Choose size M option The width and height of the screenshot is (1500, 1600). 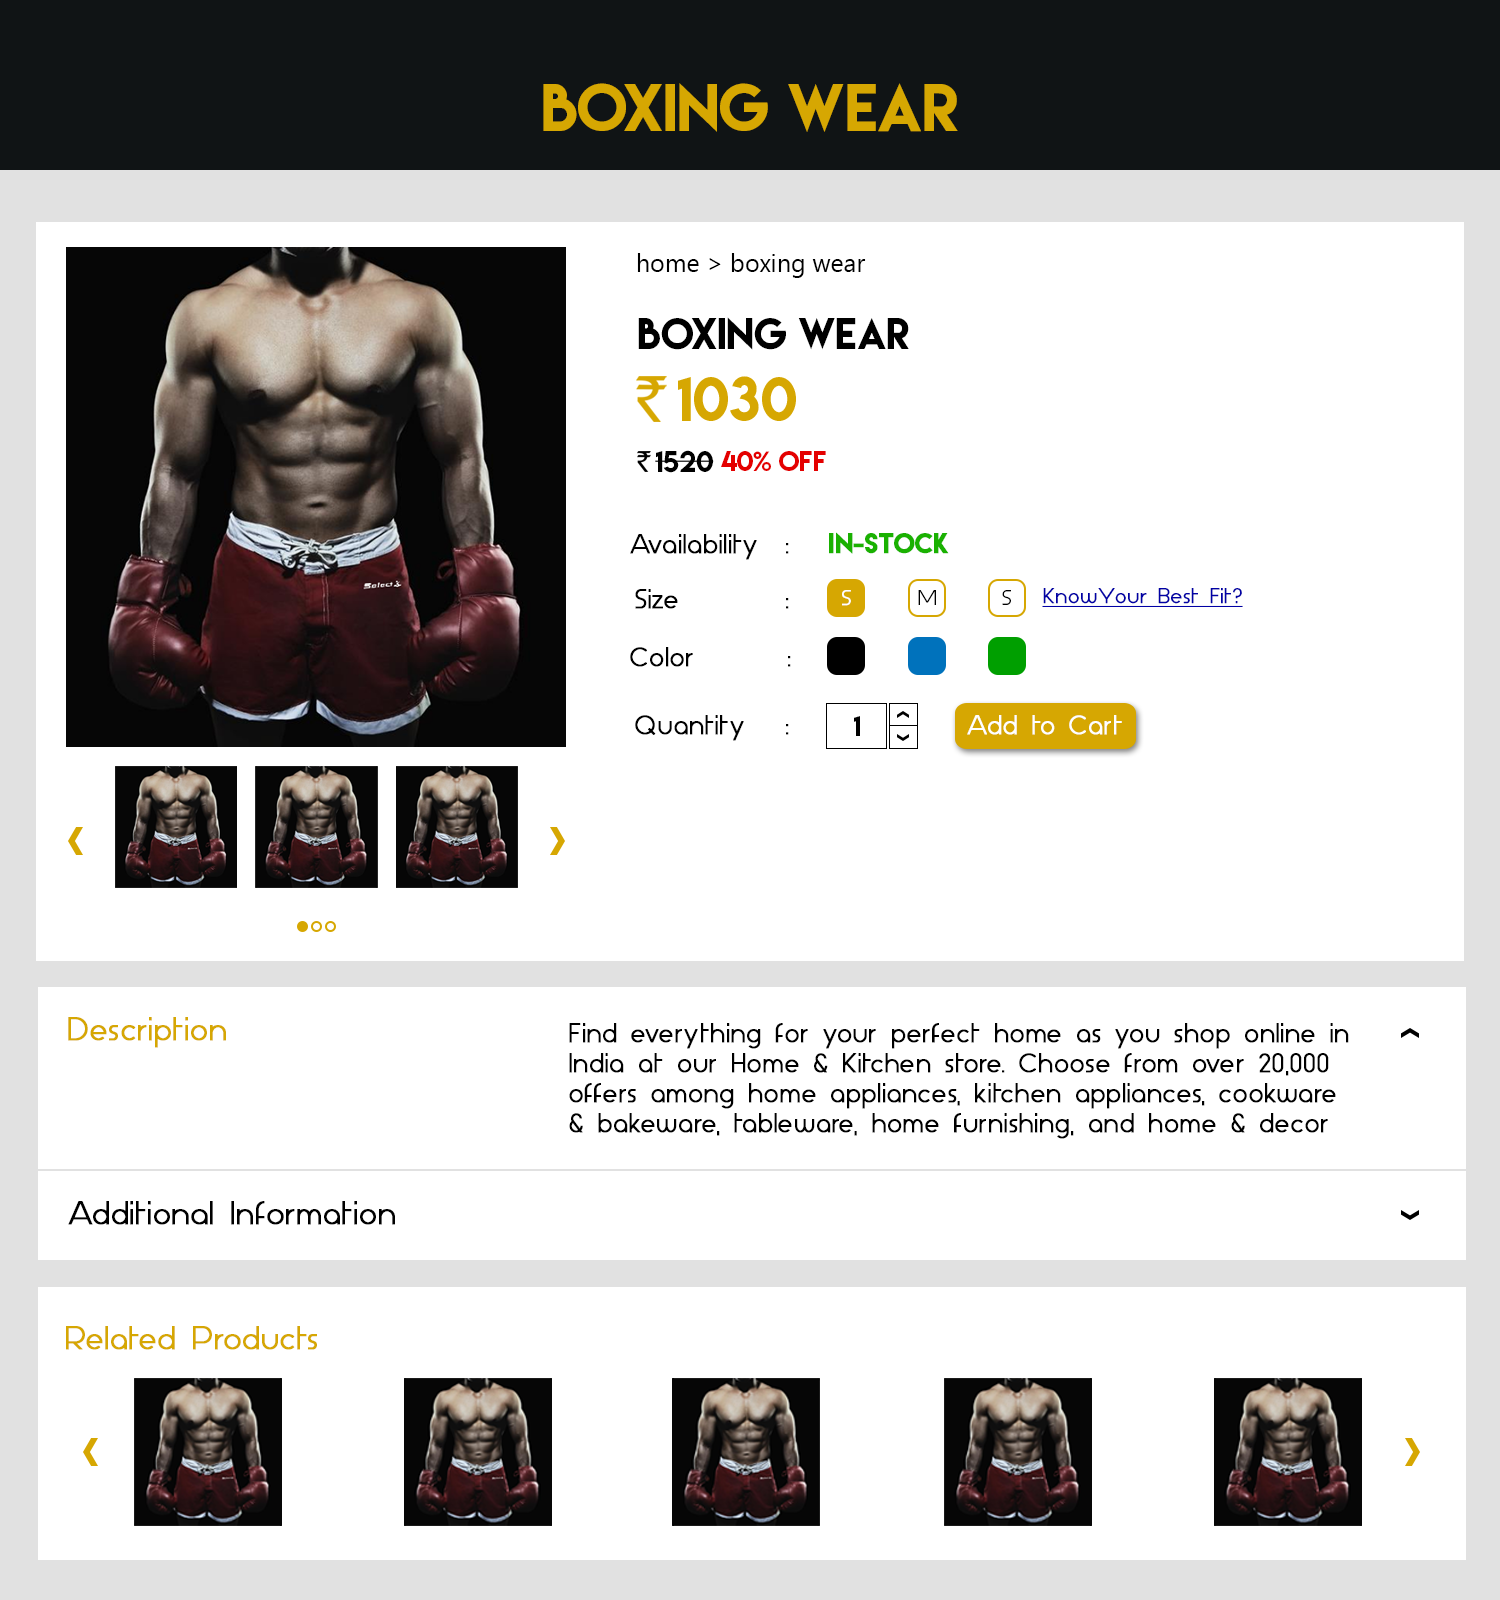pos(927,598)
